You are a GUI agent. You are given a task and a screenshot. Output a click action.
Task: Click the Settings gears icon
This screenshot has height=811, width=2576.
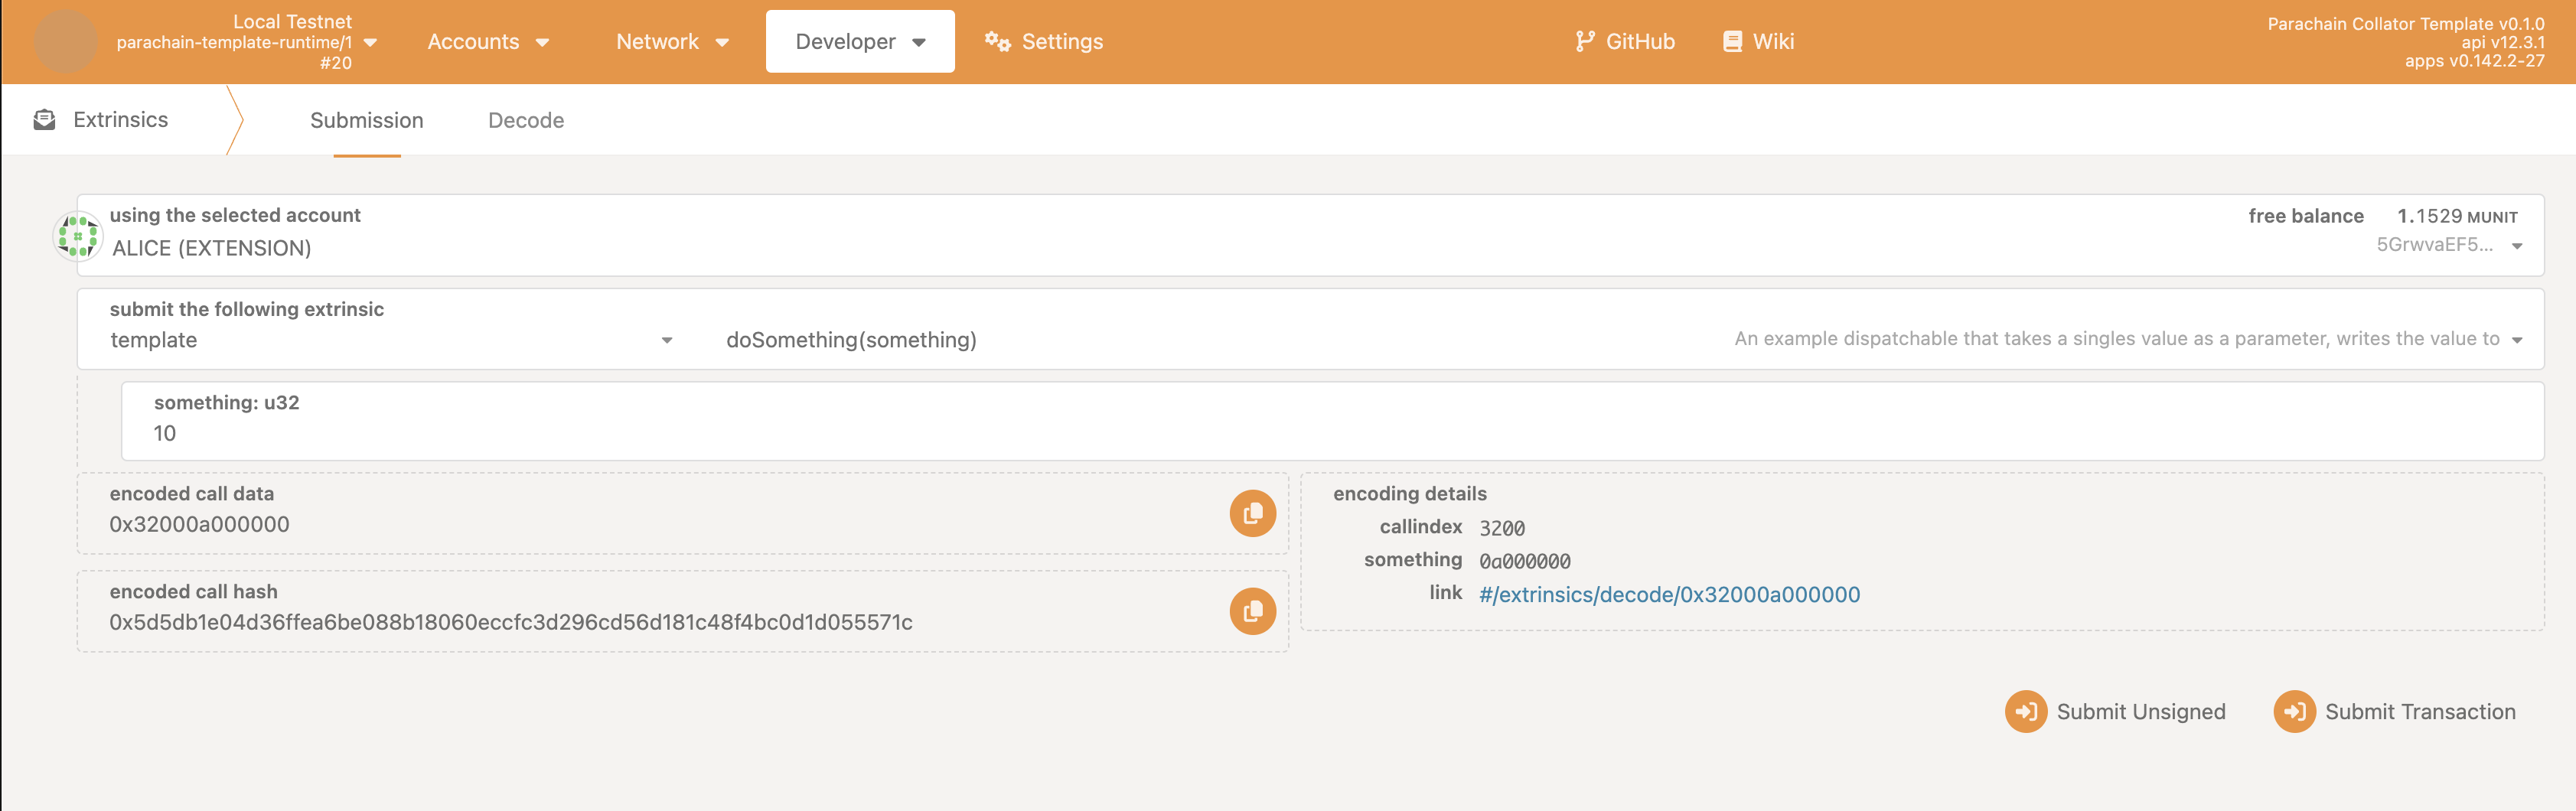point(997,41)
